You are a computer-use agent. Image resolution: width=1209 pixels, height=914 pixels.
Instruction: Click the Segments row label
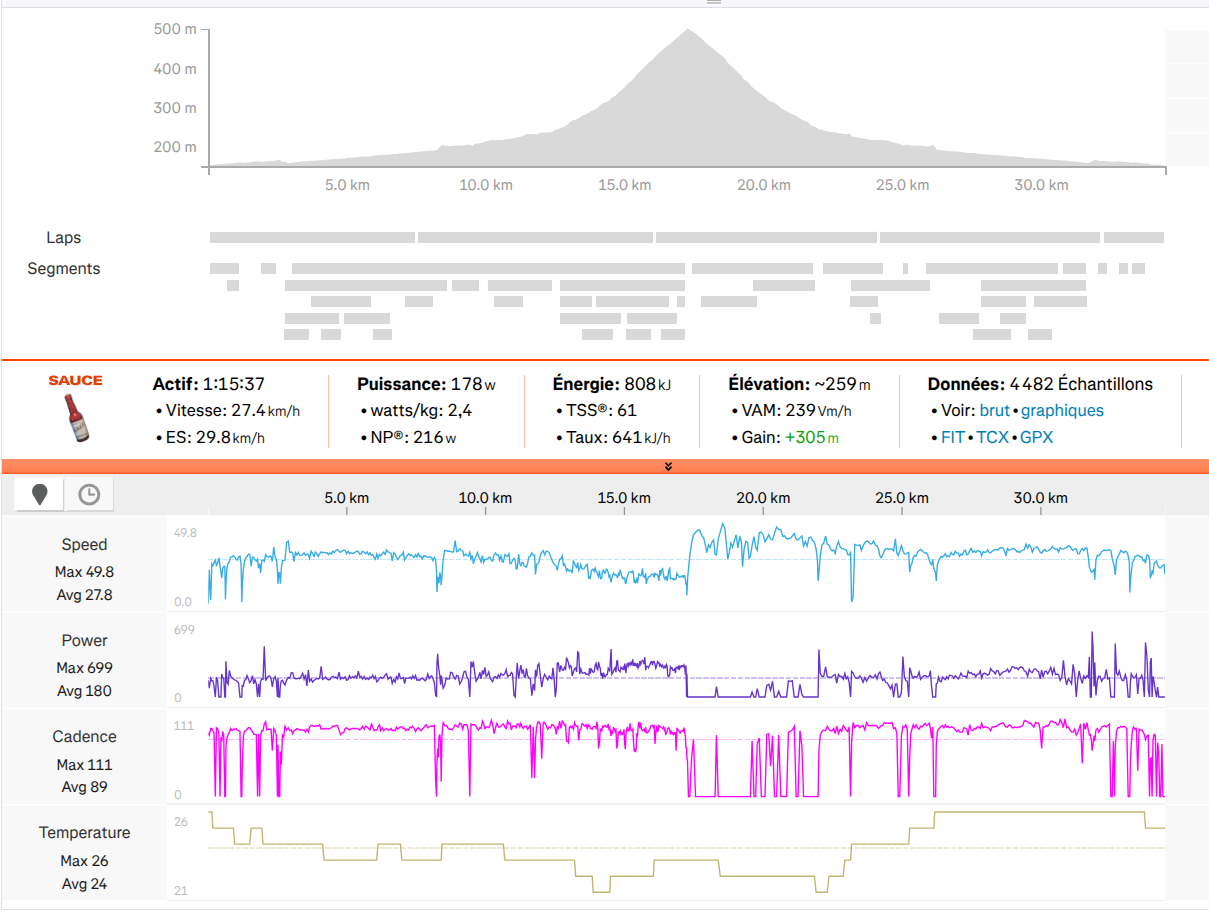[x=64, y=269]
